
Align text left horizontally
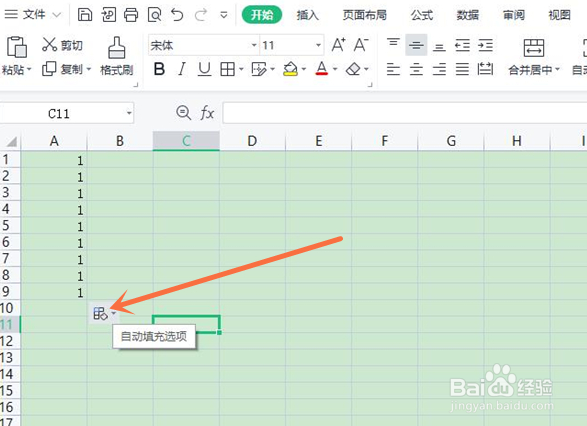[393, 69]
